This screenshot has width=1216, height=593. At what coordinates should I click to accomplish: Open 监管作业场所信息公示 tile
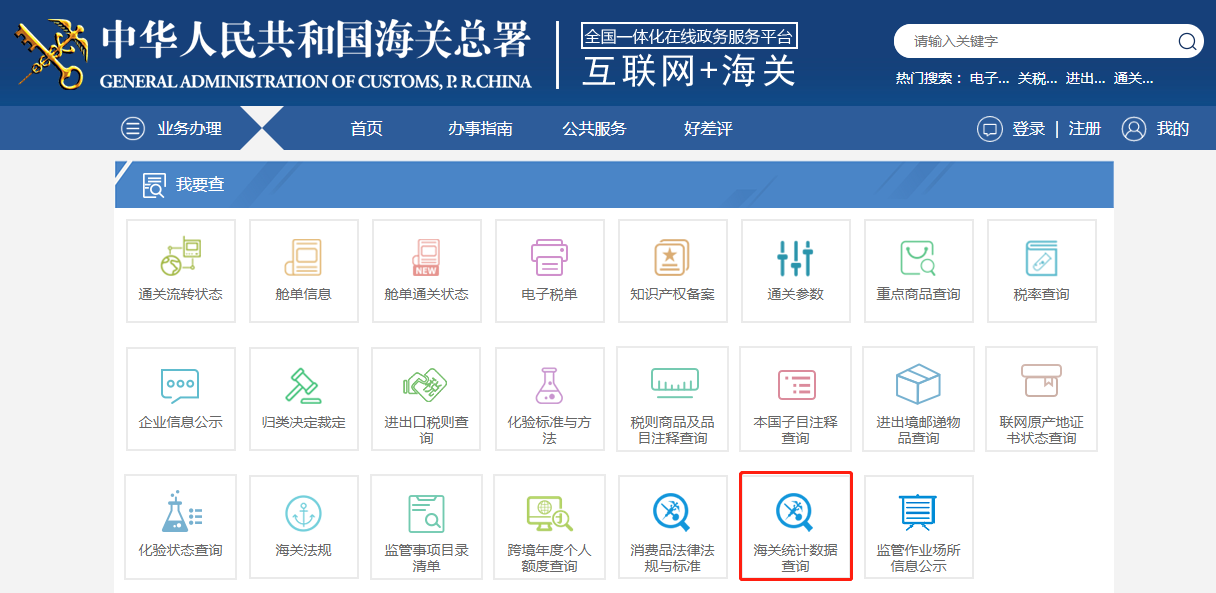tap(919, 527)
